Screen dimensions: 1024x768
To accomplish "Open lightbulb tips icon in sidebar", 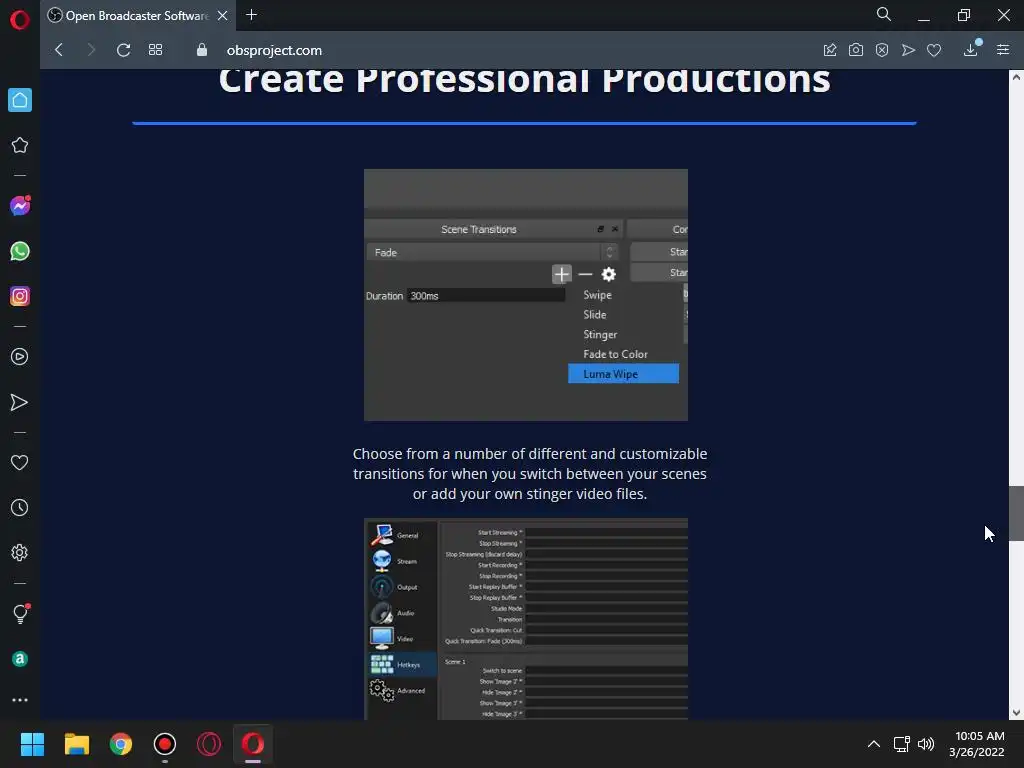I will click(20, 613).
